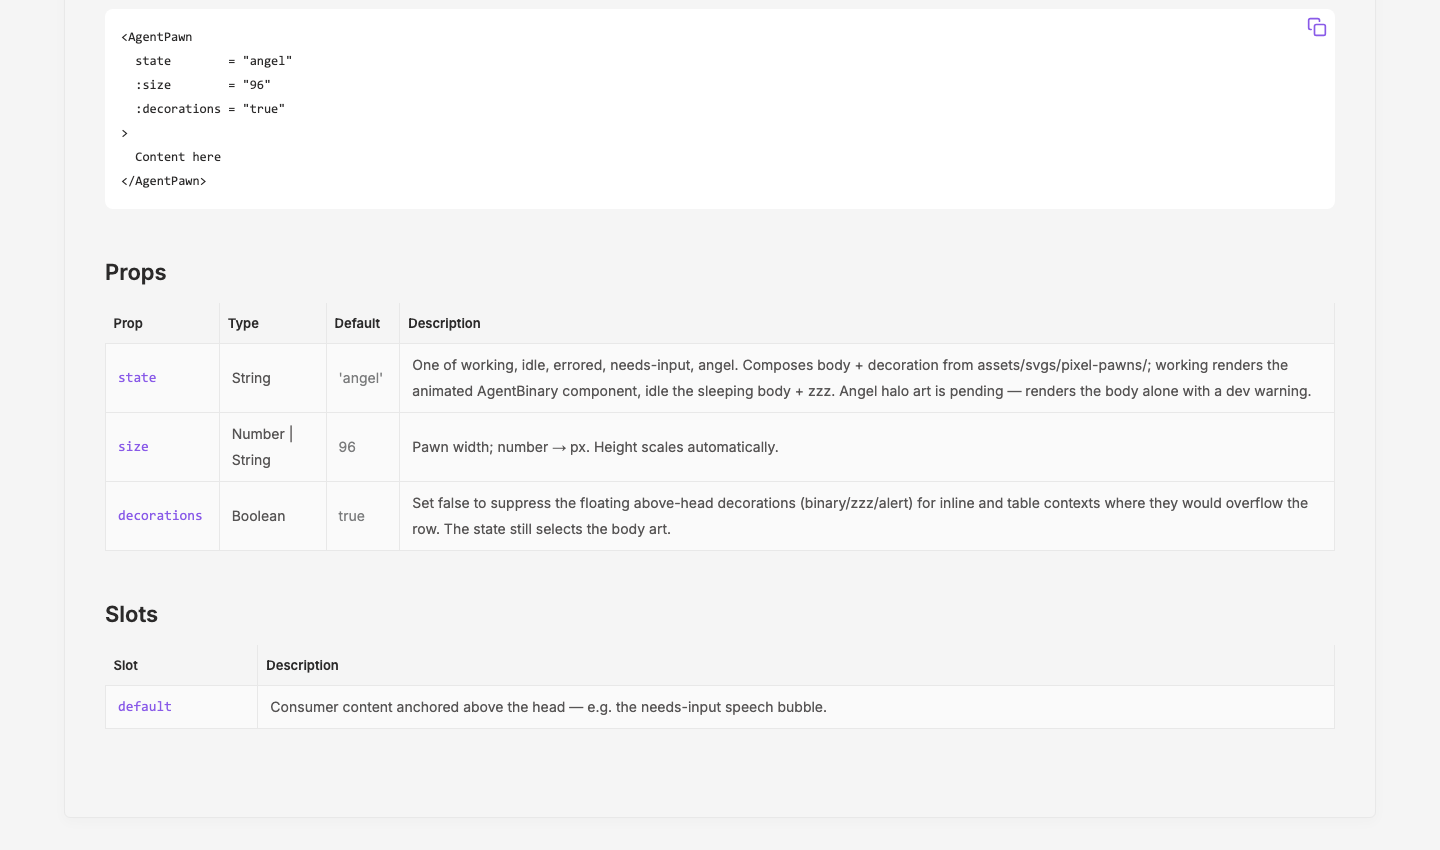Select the Slots section heading
Viewport: 1440px width, 850px height.
pos(132,614)
